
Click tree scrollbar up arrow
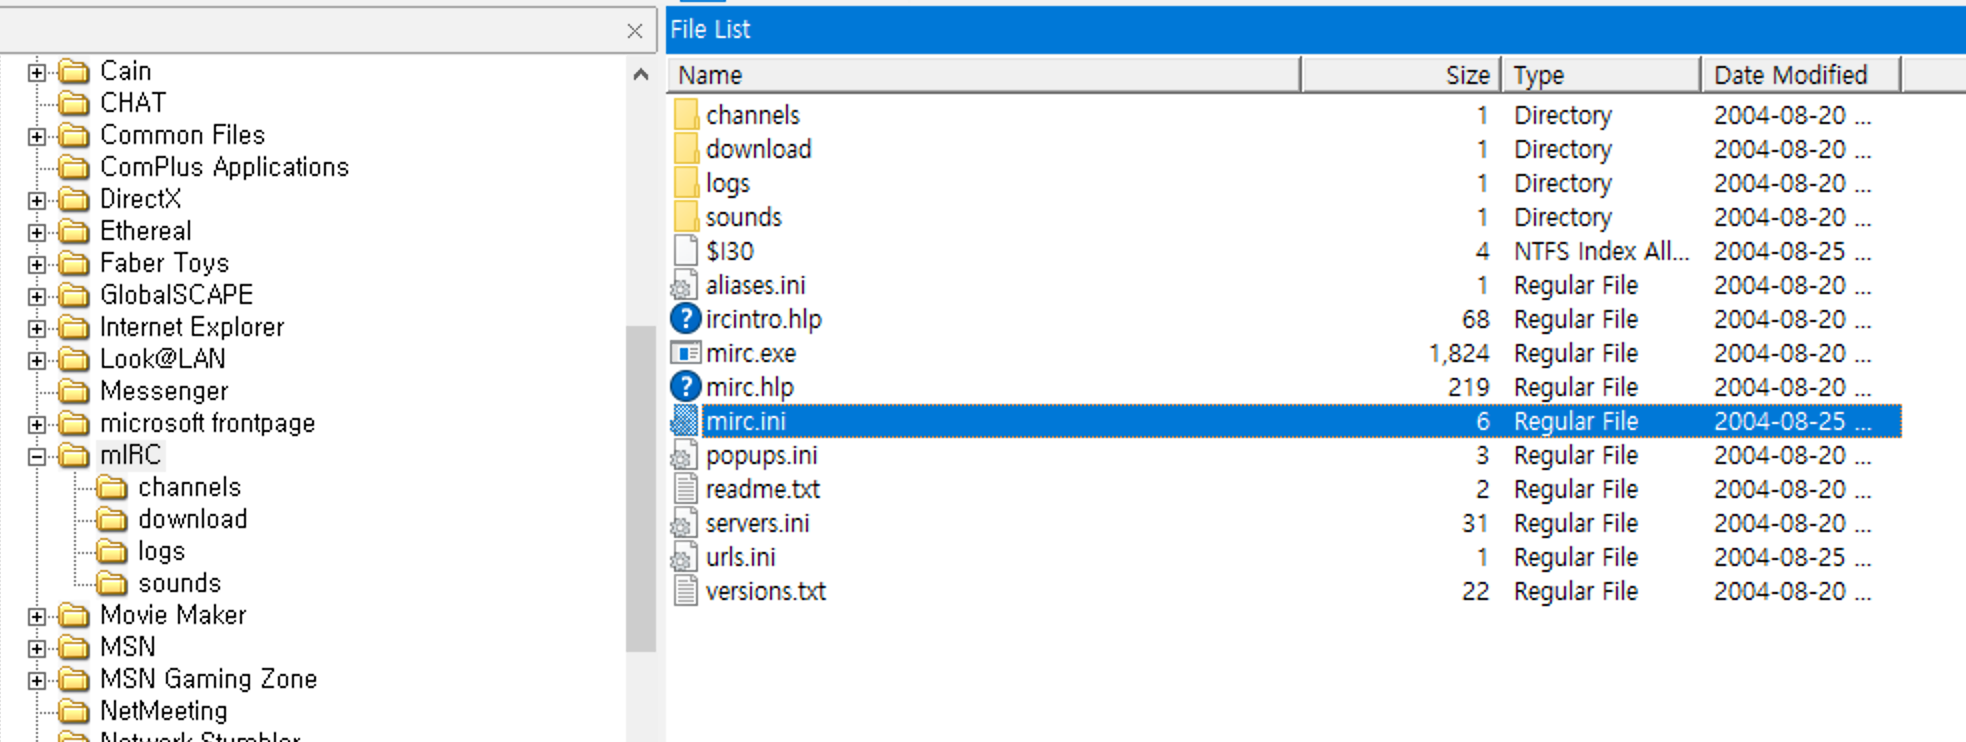pos(641,74)
